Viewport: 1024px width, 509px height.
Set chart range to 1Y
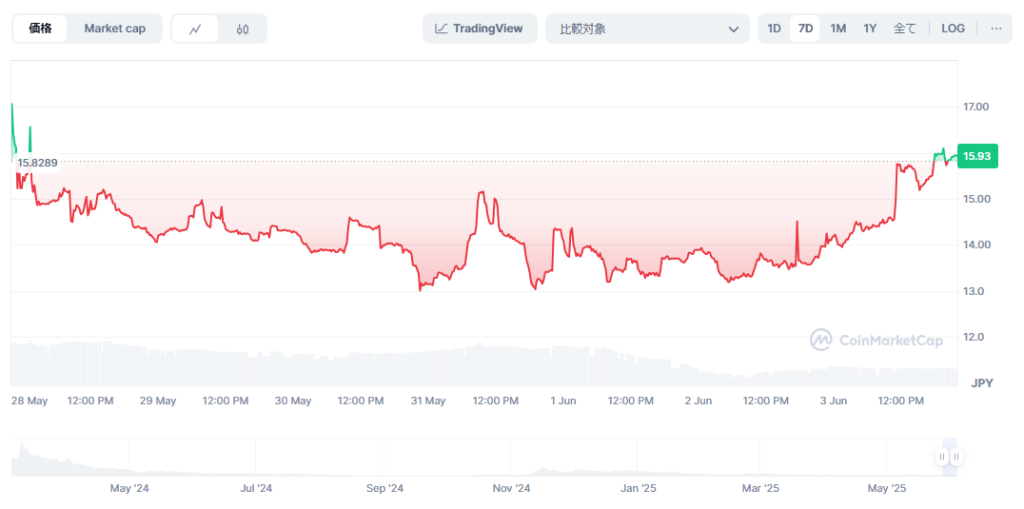pos(870,28)
